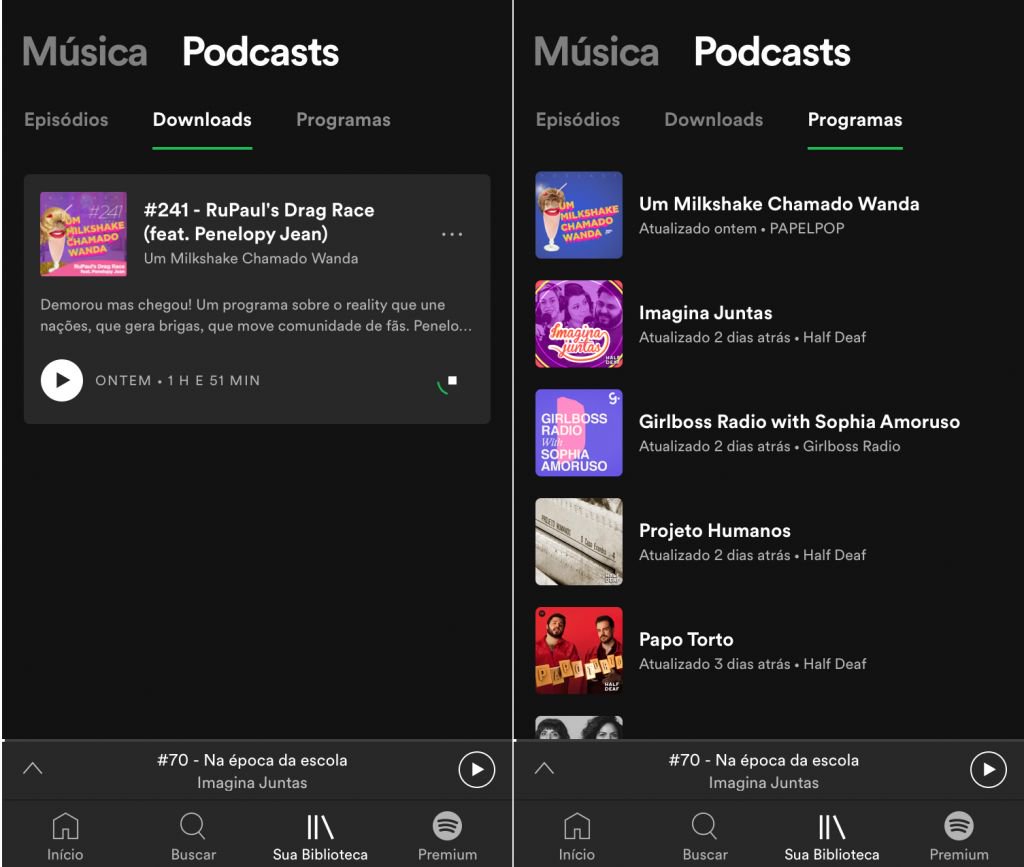Select Downloads tab in the left screen
The height and width of the screenshot is (867, 1024).
click(x=202, y=119)
